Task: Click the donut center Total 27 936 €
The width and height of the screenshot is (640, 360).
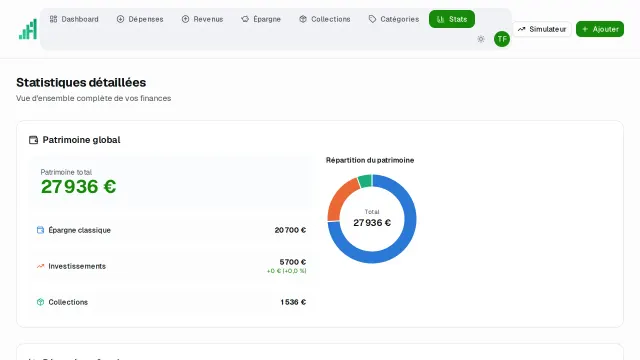Action: click(372, 219)
